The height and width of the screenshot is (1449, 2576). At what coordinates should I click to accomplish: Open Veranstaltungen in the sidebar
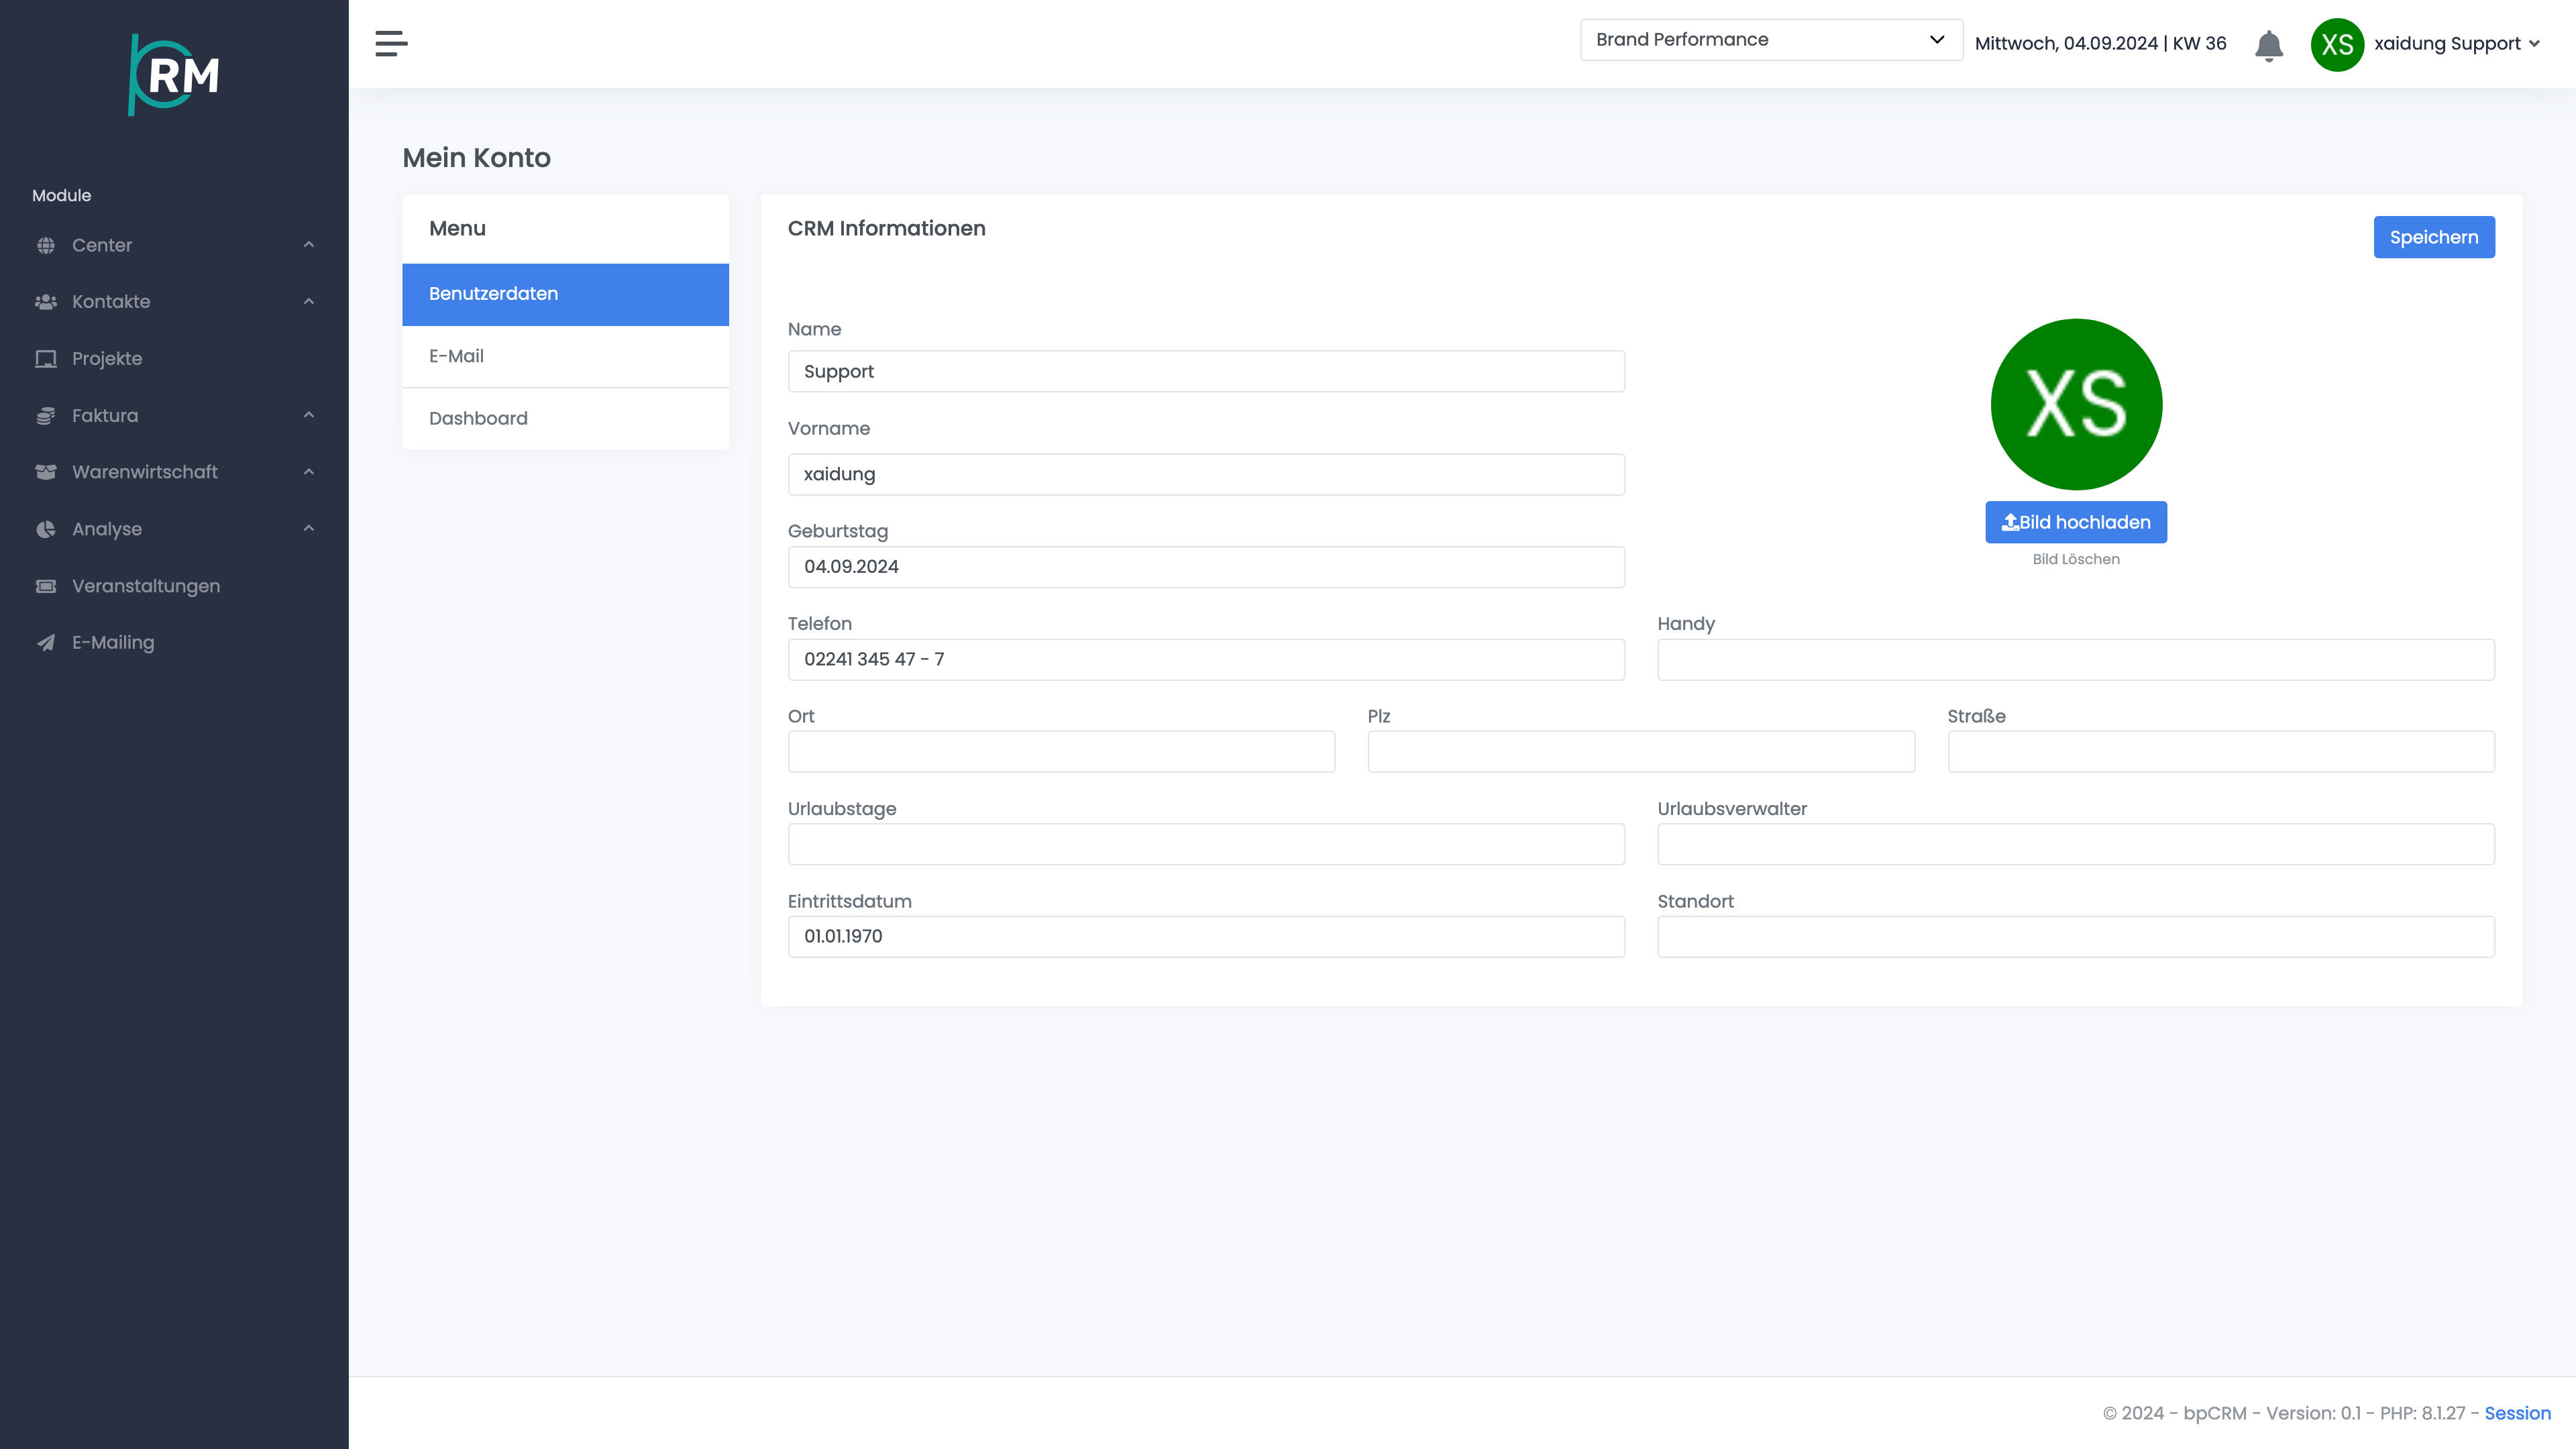[174, 586]
